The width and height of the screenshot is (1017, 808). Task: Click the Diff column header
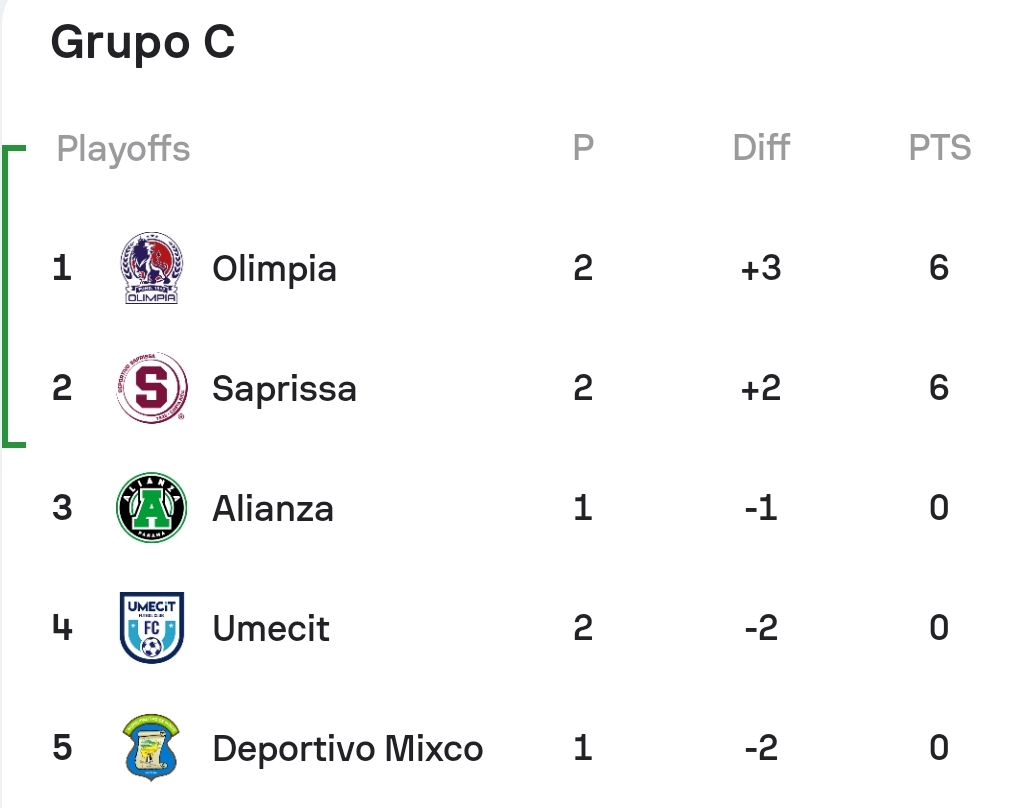click(x=761, y=147)
